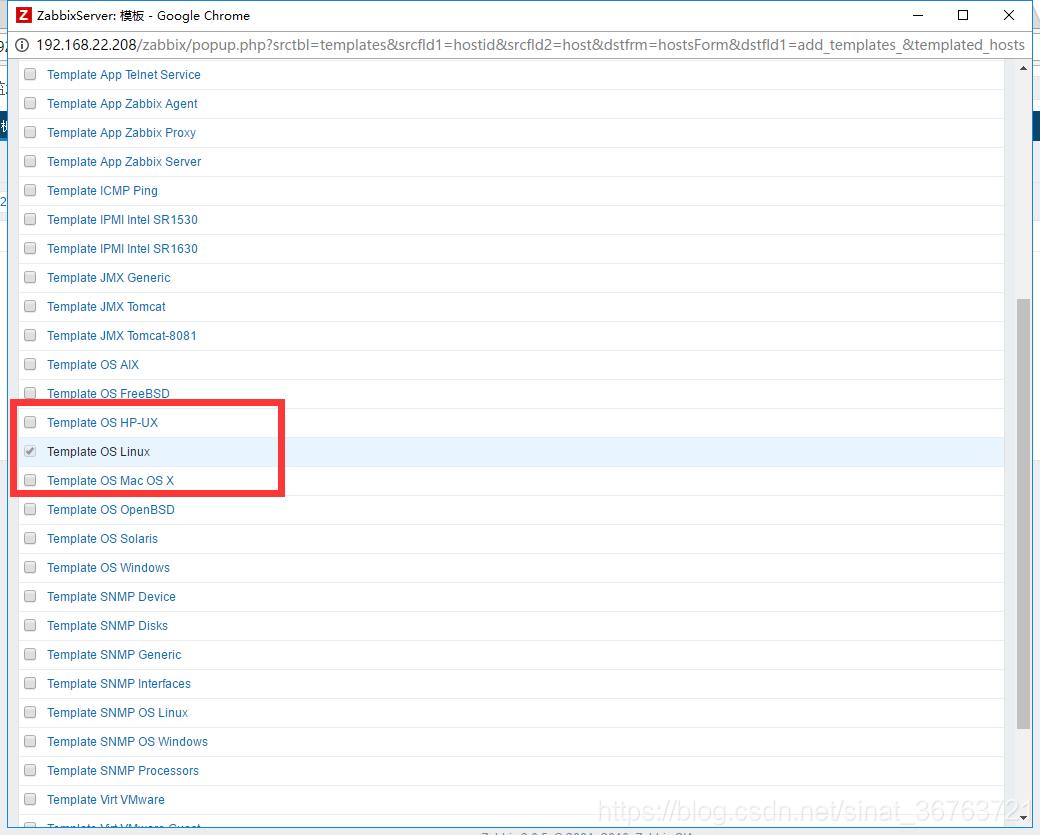This screenshot has height=835, width=1040.
Task: Check the Template OS HP-UX checkbox
Action: 30,422
